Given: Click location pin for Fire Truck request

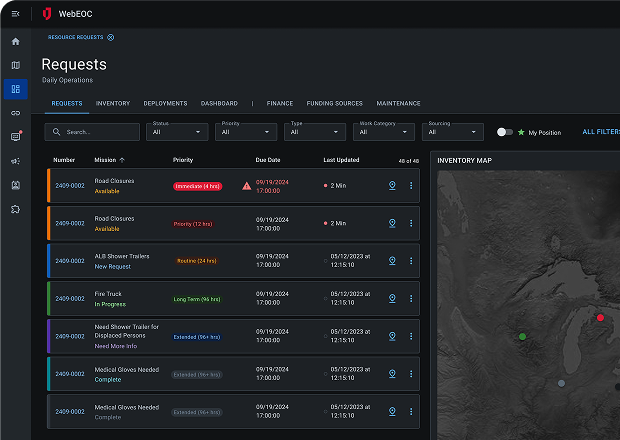Looking at the screenshot, I should point(392,298).
